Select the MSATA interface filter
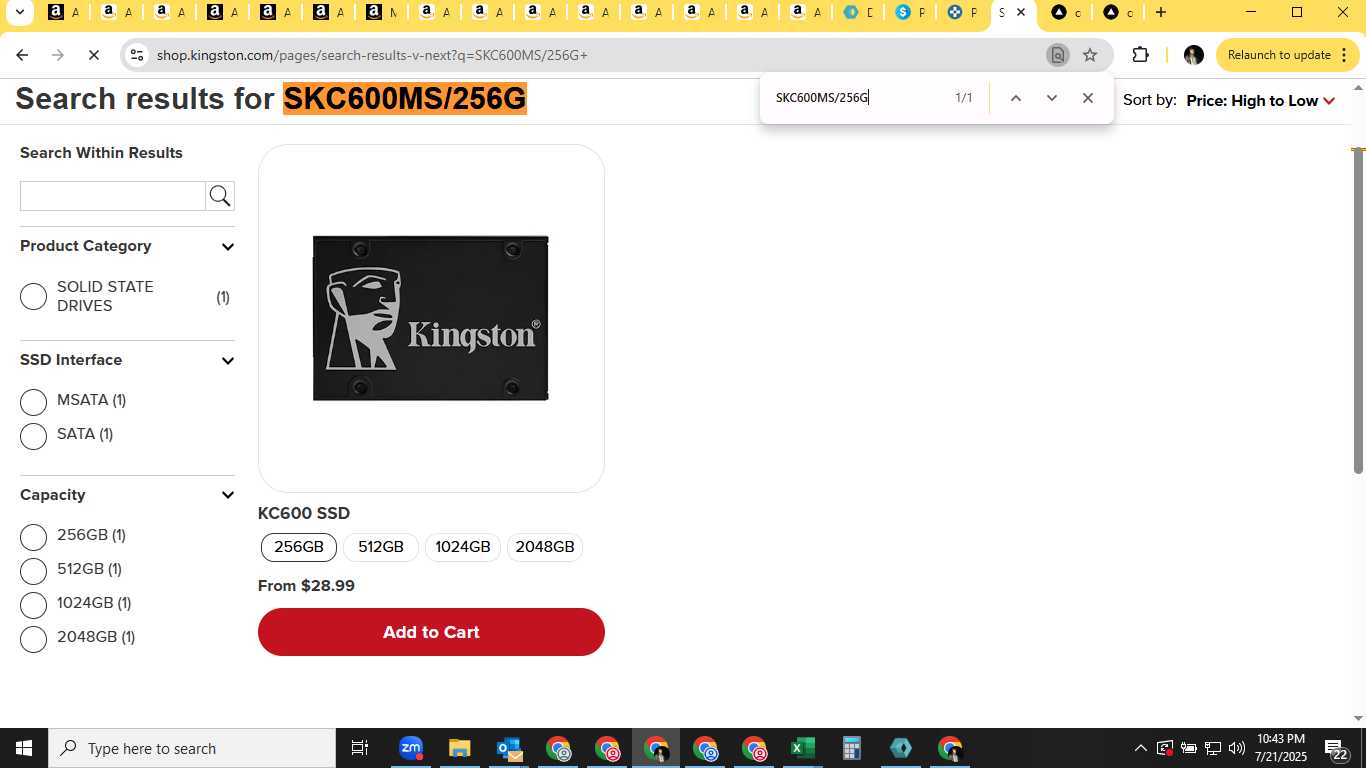The image size is (1366, 768). pyautogui.click(x=33, y=402)
